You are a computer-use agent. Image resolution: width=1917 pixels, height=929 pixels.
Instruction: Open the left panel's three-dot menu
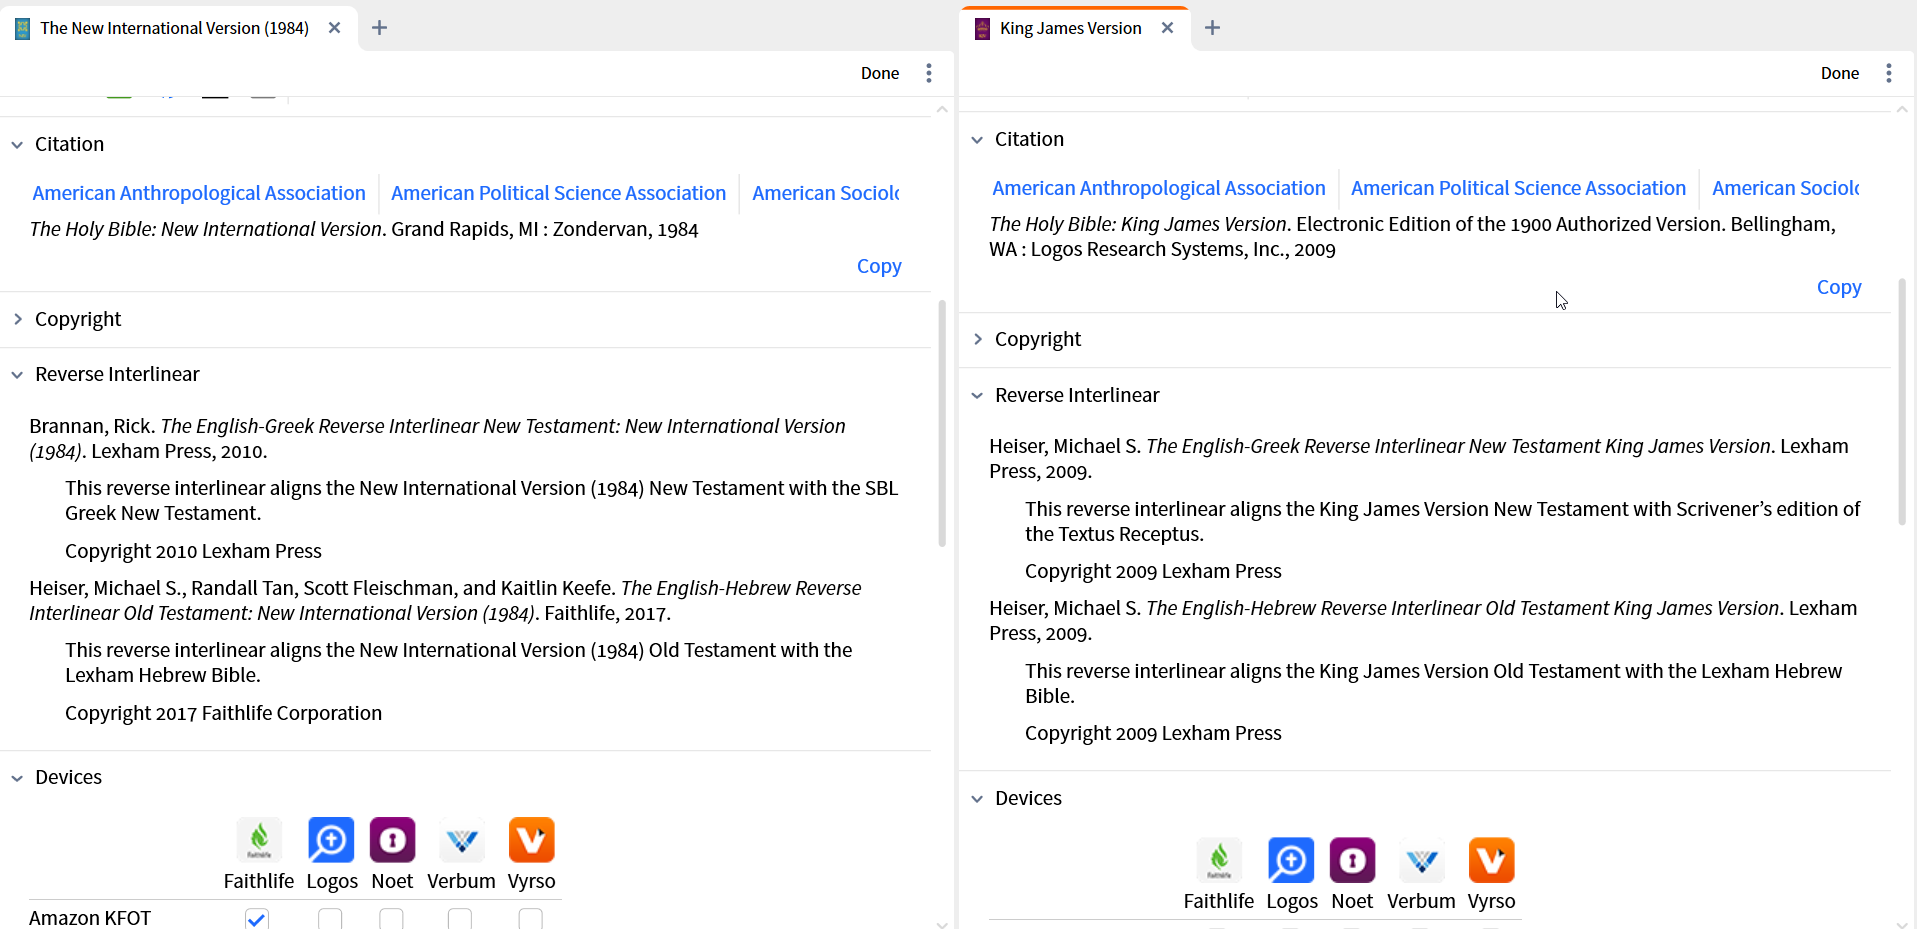click(x=929, y=73)
